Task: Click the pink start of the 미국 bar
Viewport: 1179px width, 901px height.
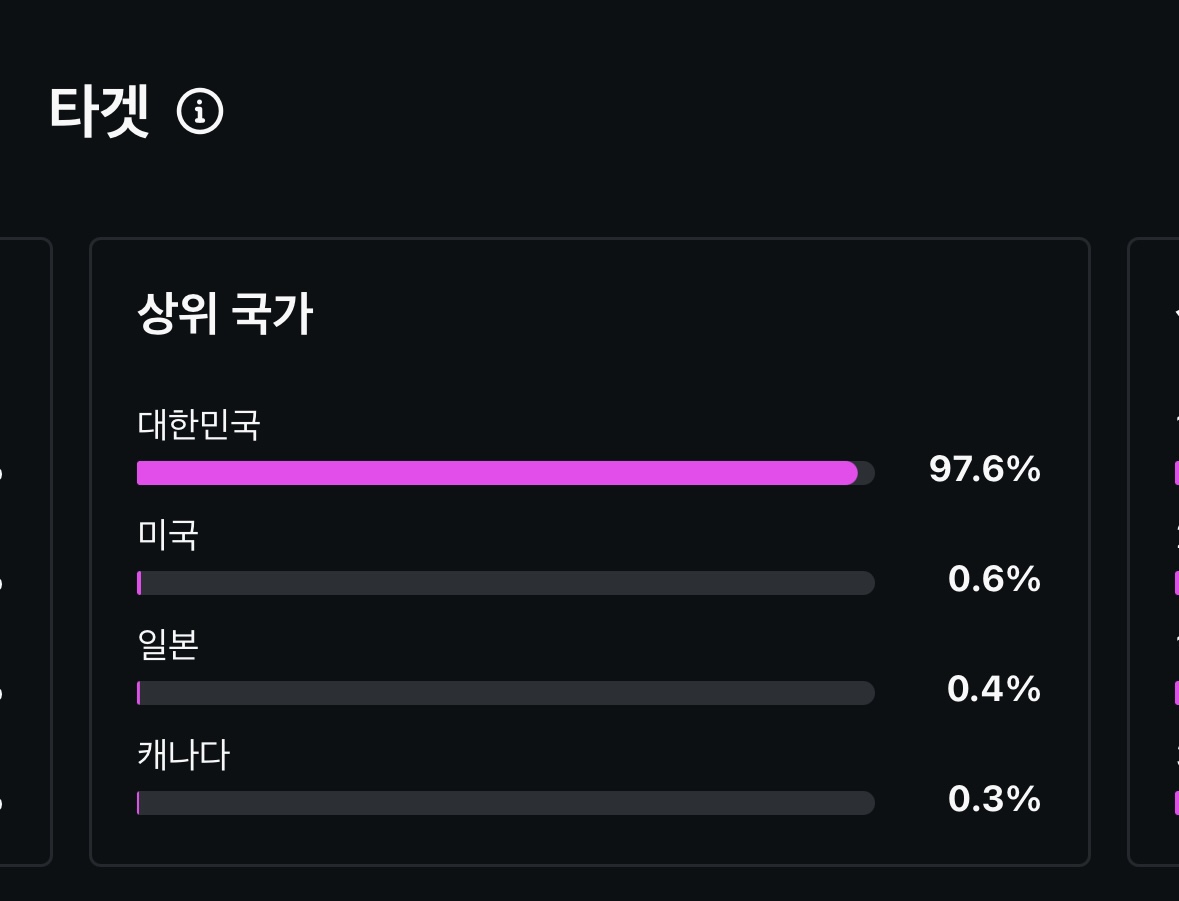Action: [139, 583]
